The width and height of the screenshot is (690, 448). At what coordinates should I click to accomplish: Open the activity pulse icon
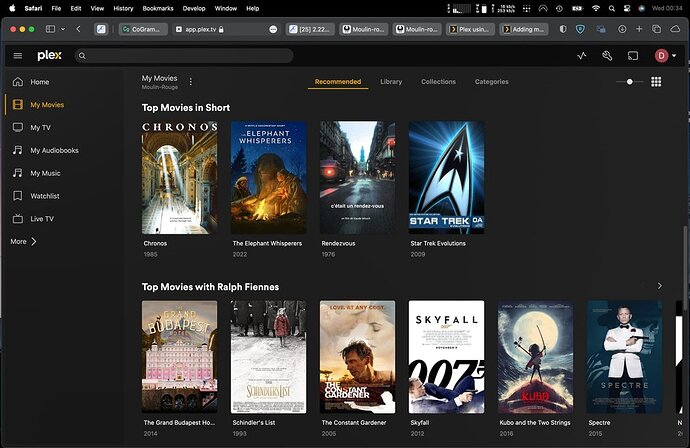click(x=582, y=55)
